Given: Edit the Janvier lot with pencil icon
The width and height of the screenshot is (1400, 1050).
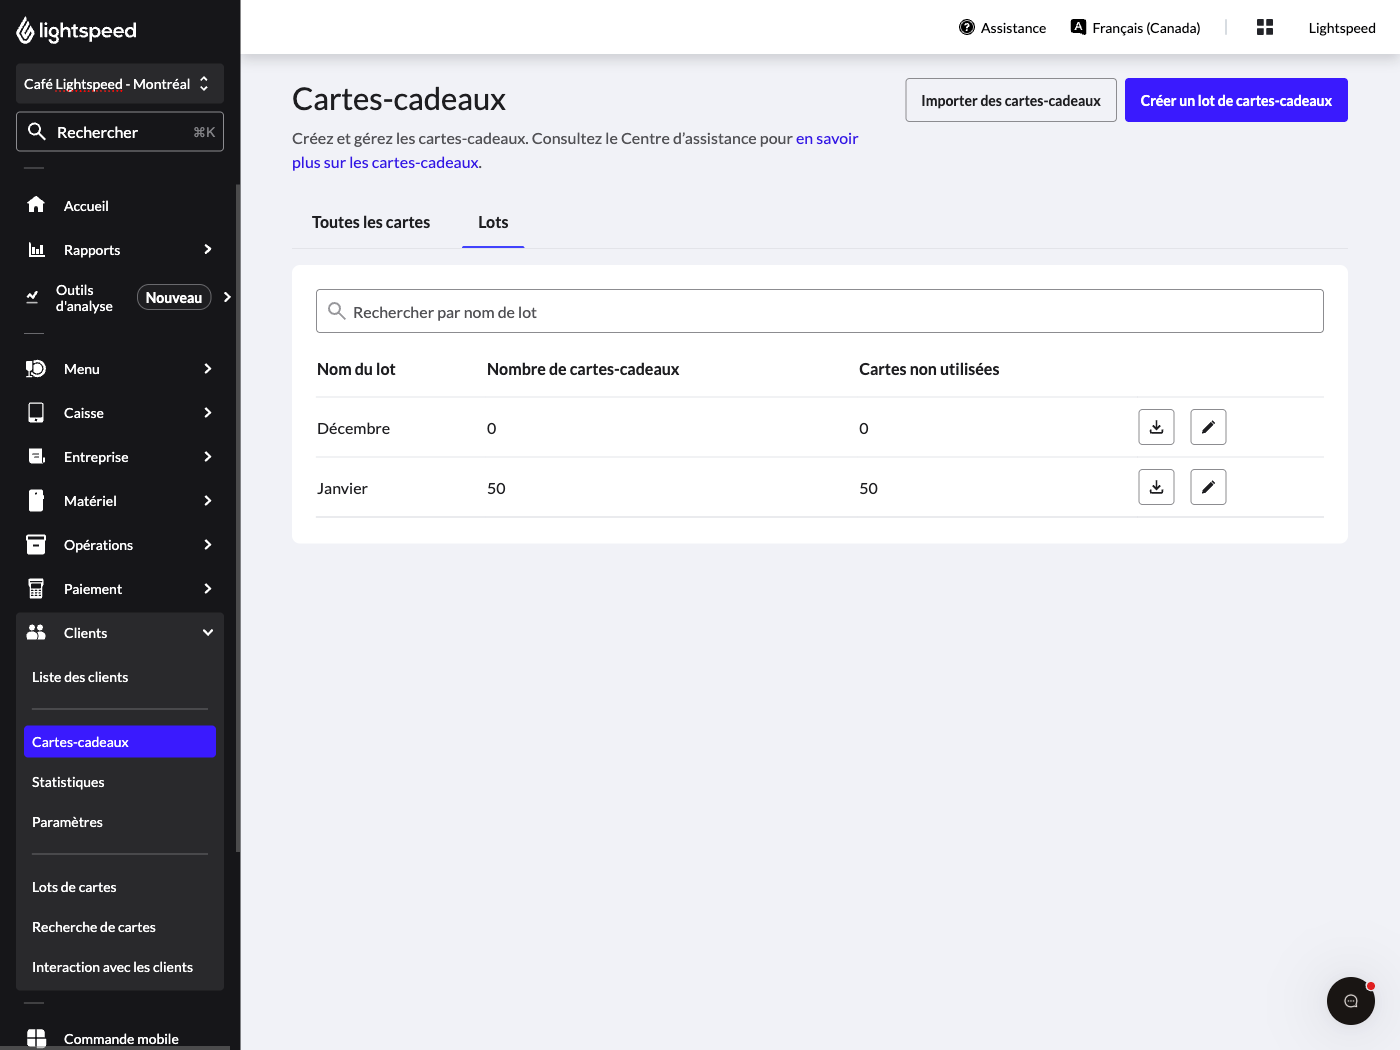Looking at the screenshot, I should (x=1208, y=487).
